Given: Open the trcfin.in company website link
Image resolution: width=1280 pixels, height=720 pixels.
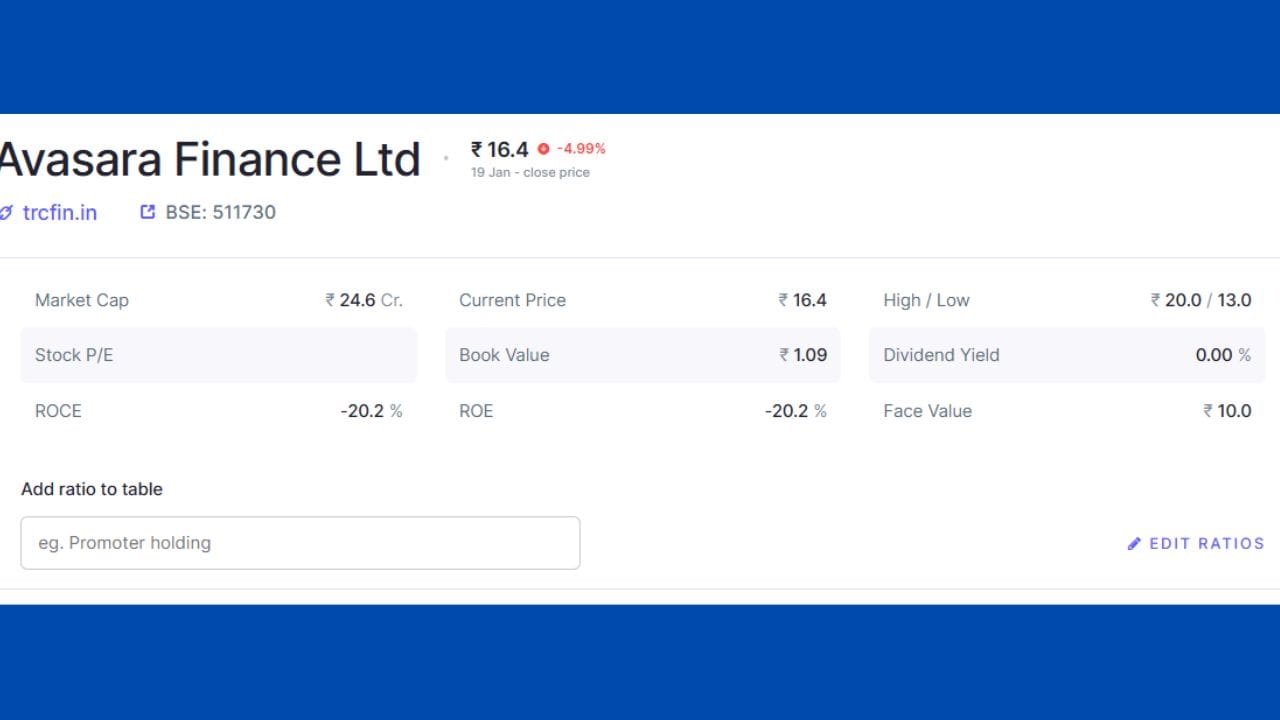Looking at the screenshot, I should [x=59, y=212].
